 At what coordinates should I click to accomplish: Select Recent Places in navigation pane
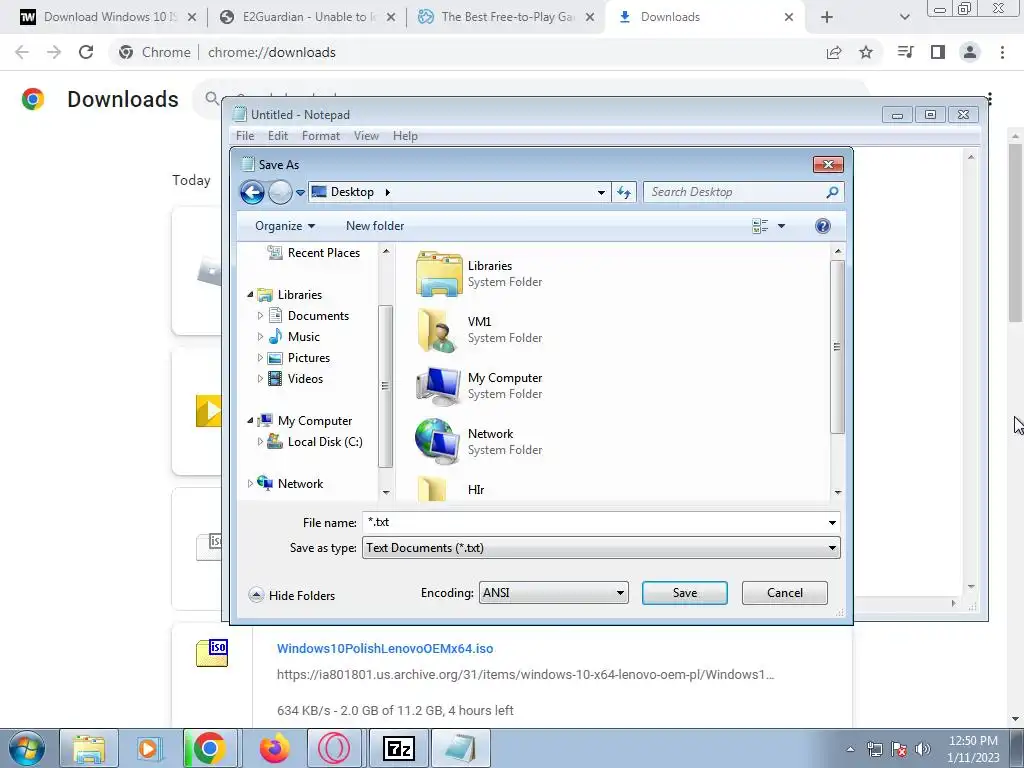point(314,253)
